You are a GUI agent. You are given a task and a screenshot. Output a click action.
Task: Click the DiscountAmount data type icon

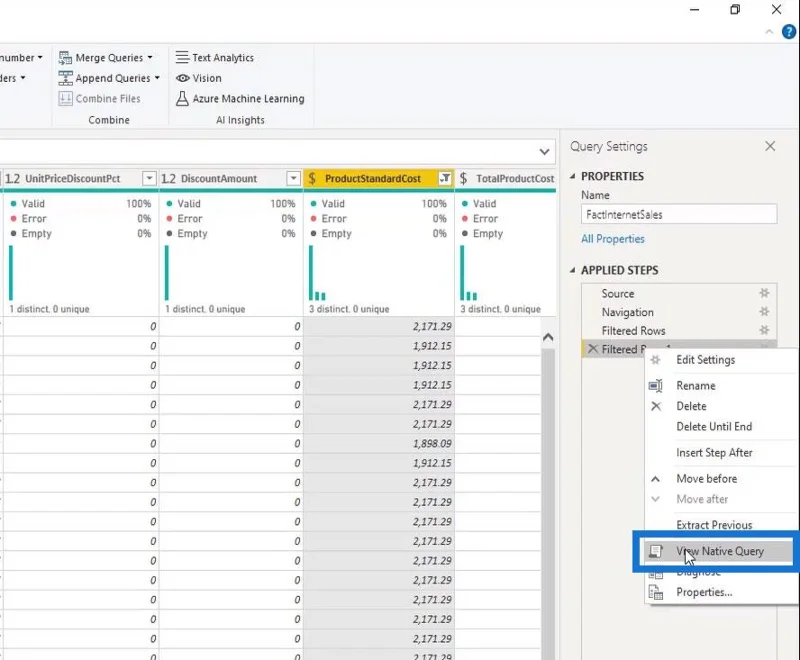(168, 179)
